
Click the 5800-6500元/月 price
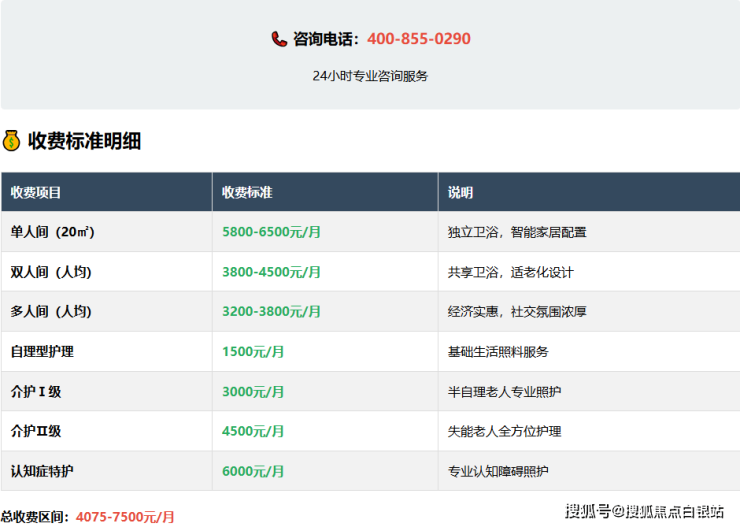[x=271, y=232]
